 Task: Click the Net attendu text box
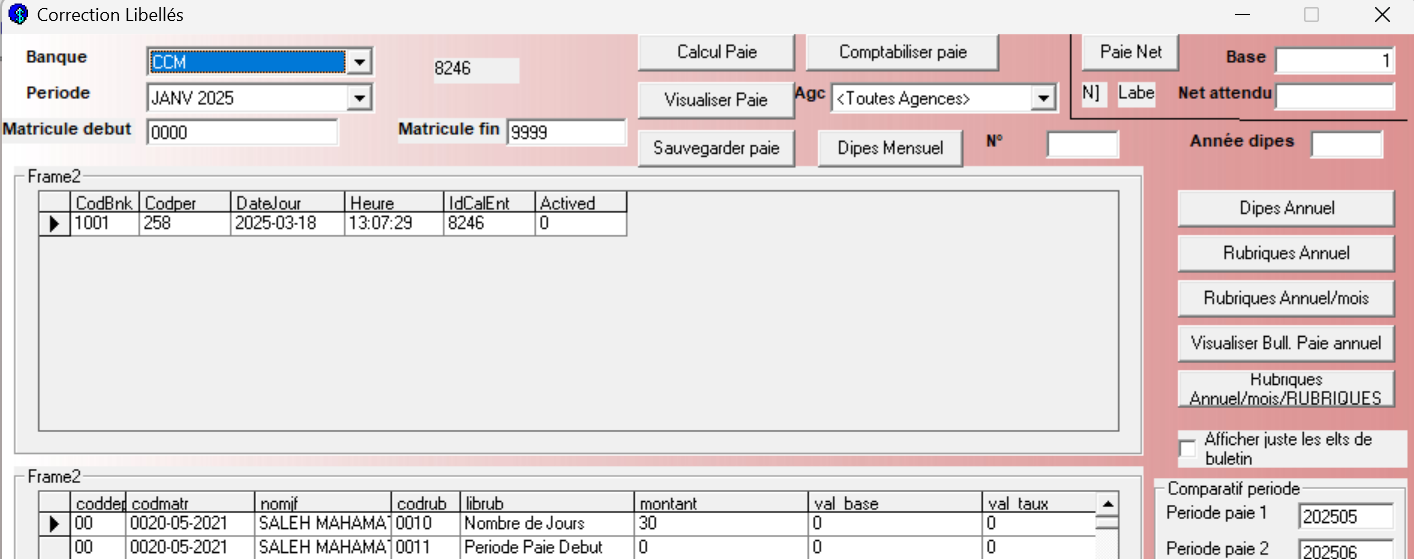pyautogui.click(x=1334, y=96)
